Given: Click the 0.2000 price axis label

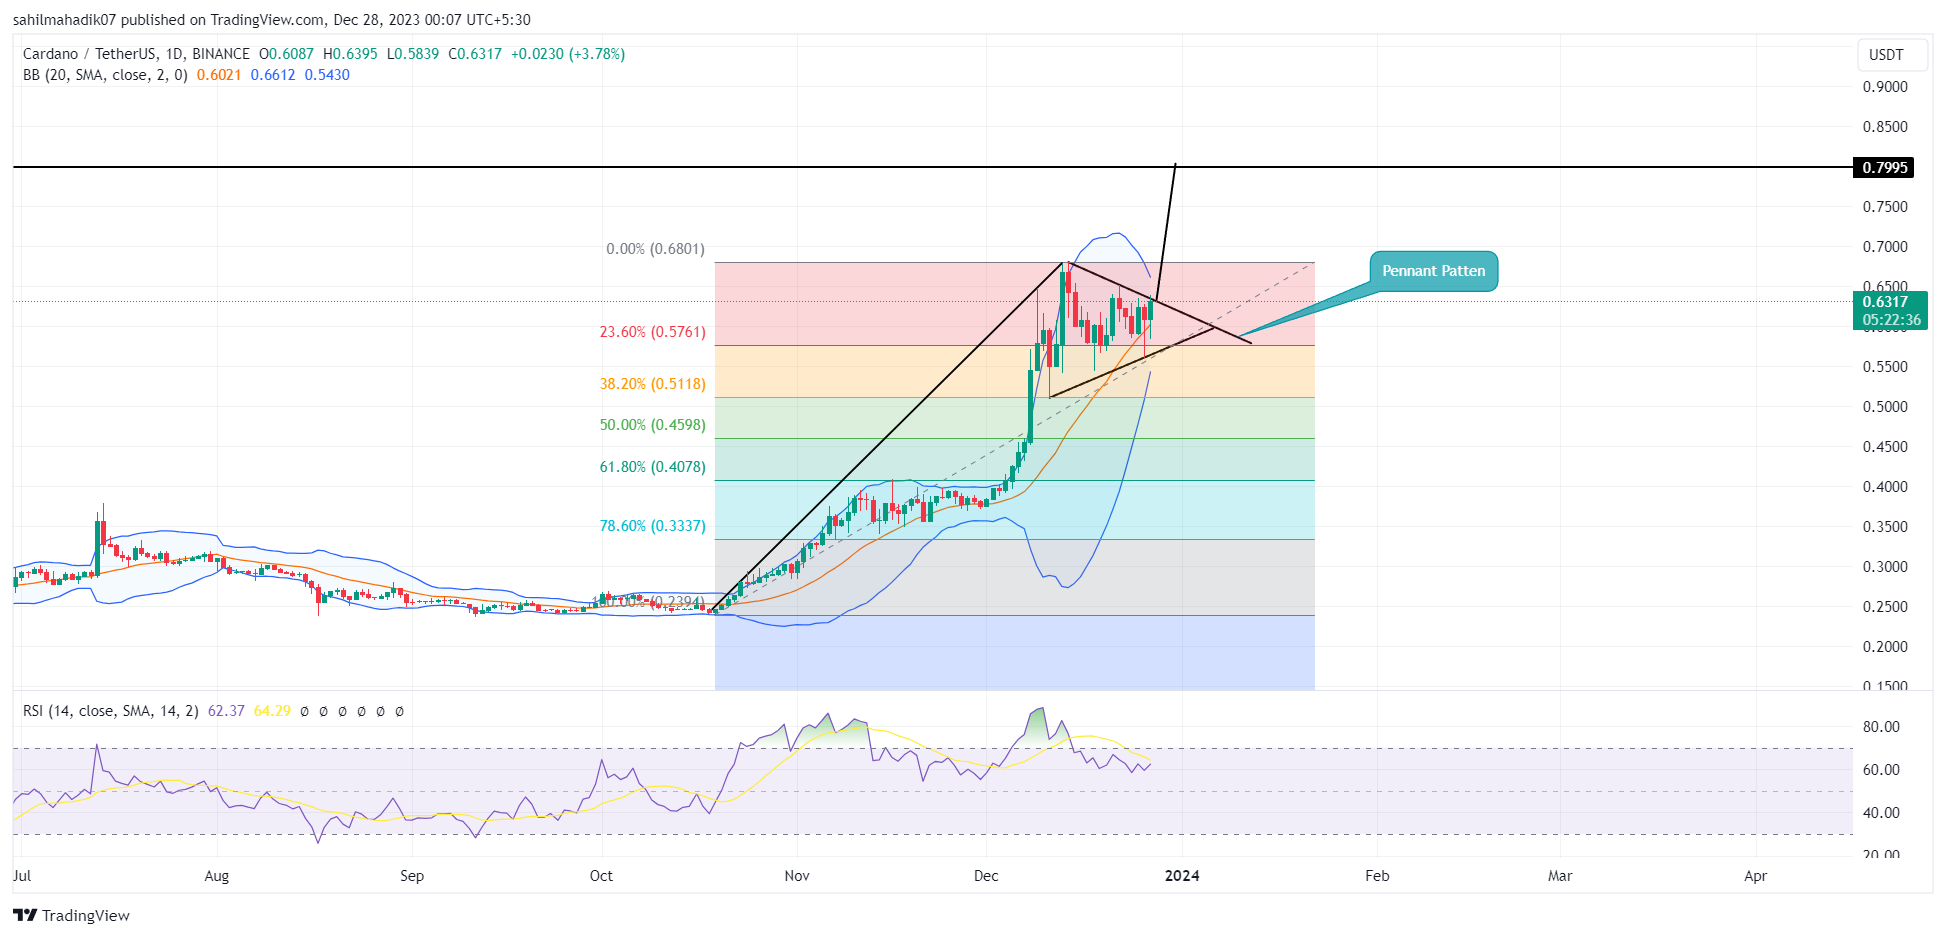Looking at the screenshot, I should pos(1885,647).
